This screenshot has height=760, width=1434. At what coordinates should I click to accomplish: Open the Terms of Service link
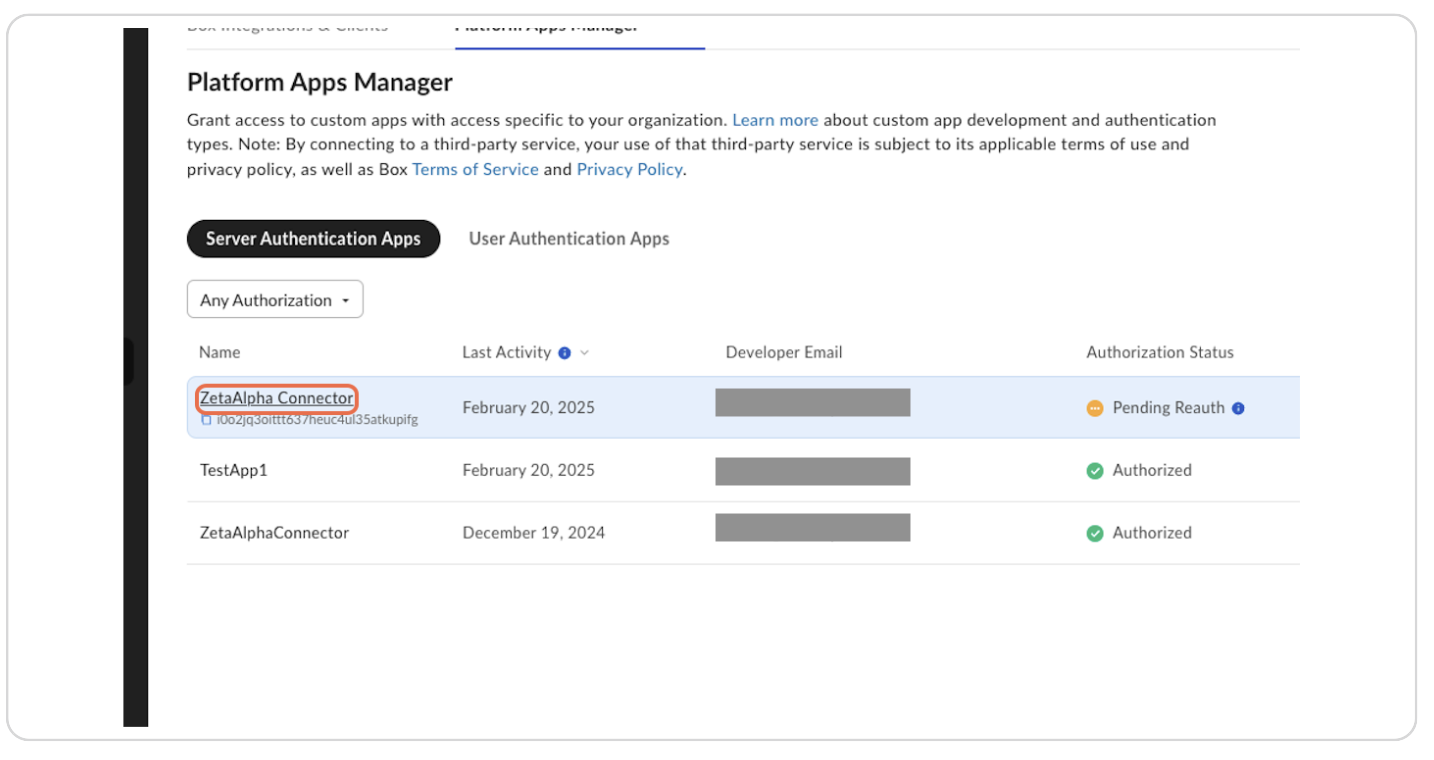(475, 170)
